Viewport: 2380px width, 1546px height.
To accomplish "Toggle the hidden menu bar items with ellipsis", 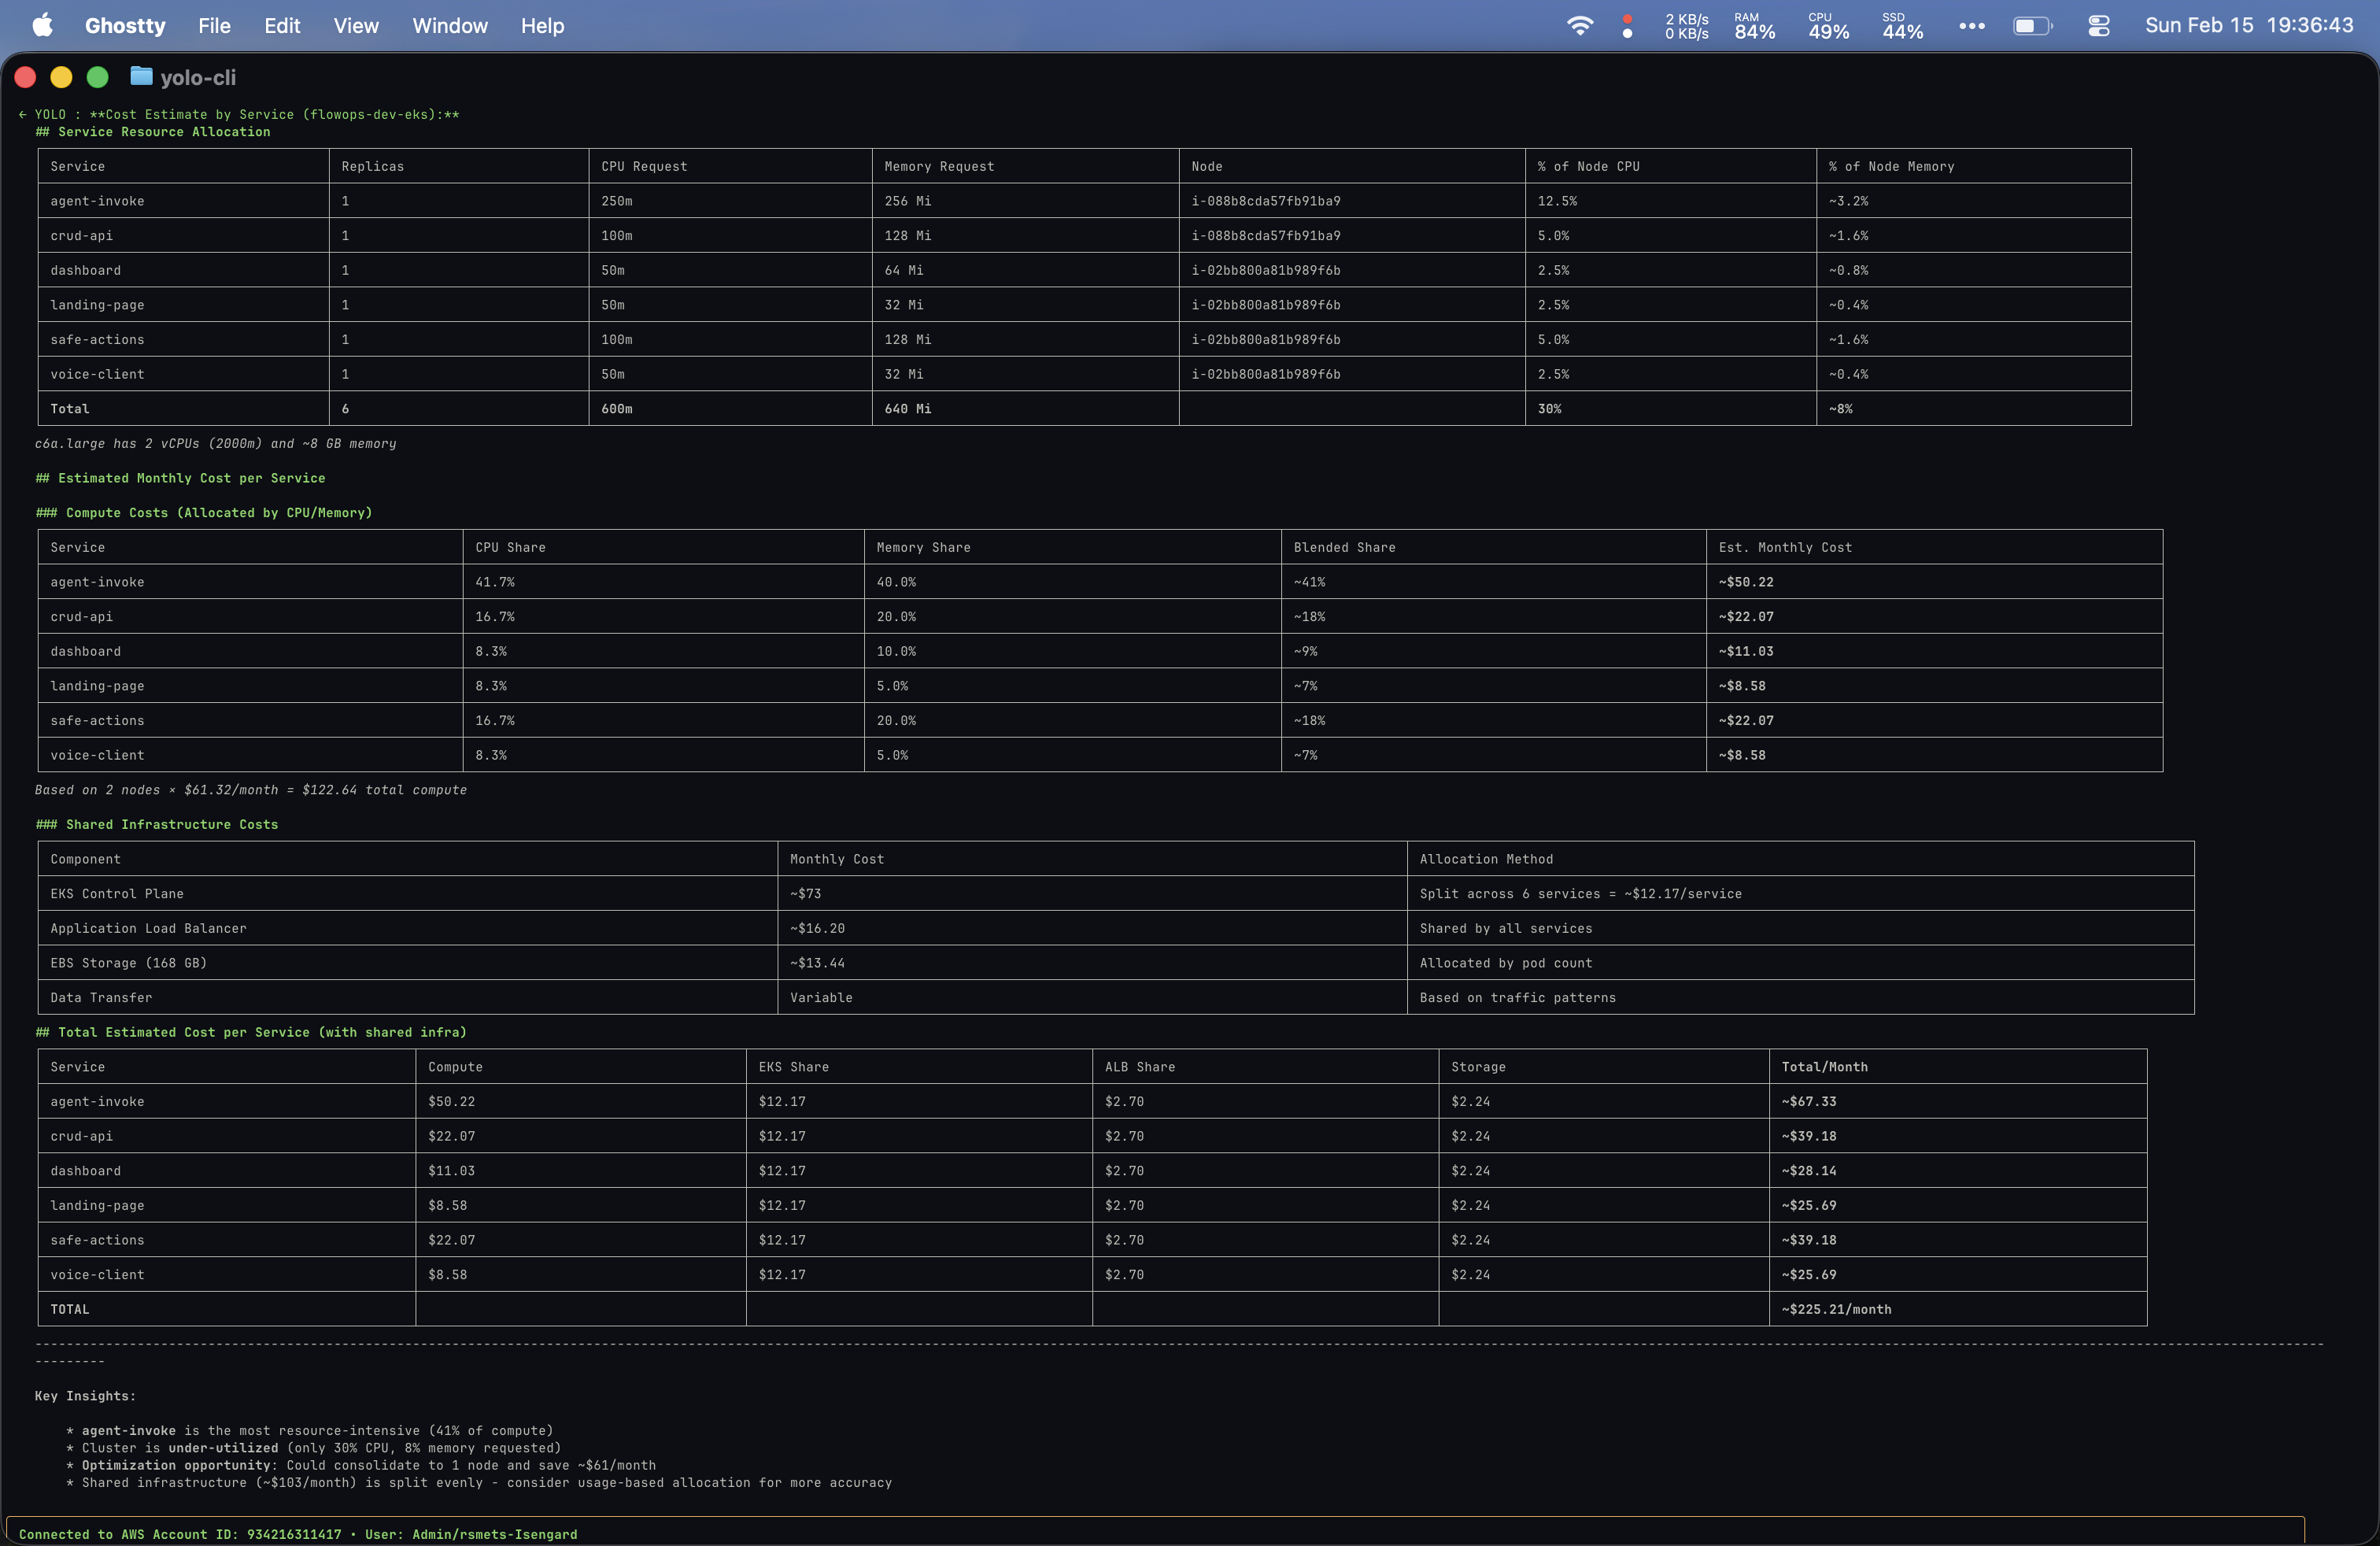I will (1972, 25).
